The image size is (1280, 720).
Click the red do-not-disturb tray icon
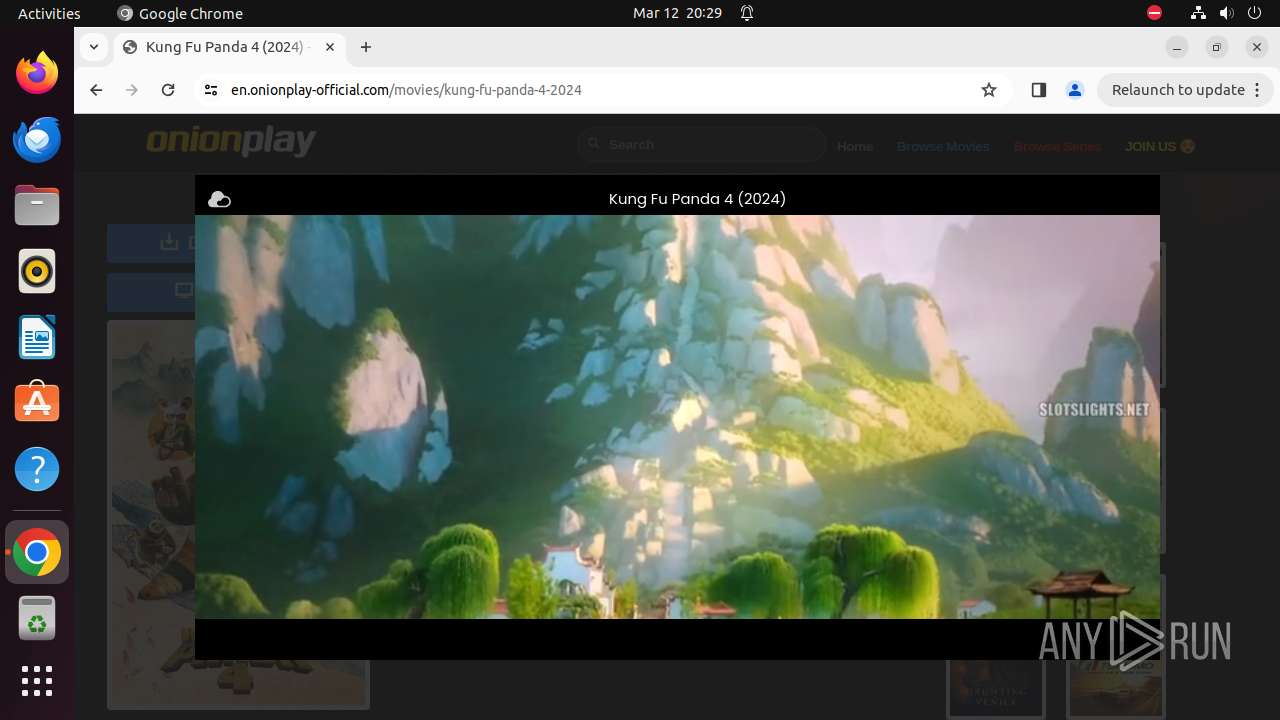tap(1155, 13)
